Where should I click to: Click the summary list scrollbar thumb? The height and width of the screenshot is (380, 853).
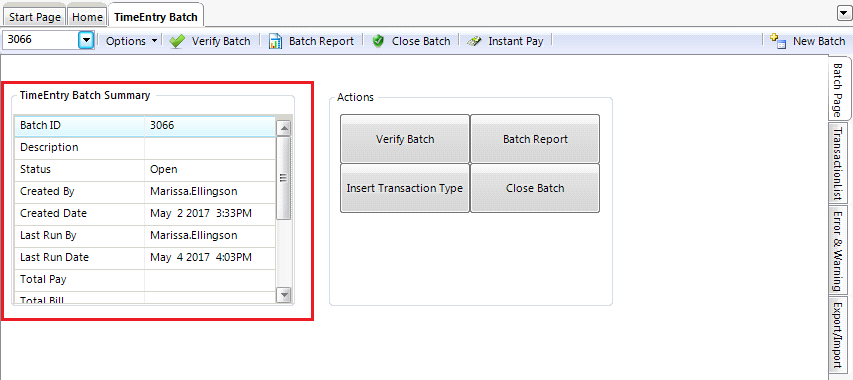(x=284, y=178)
